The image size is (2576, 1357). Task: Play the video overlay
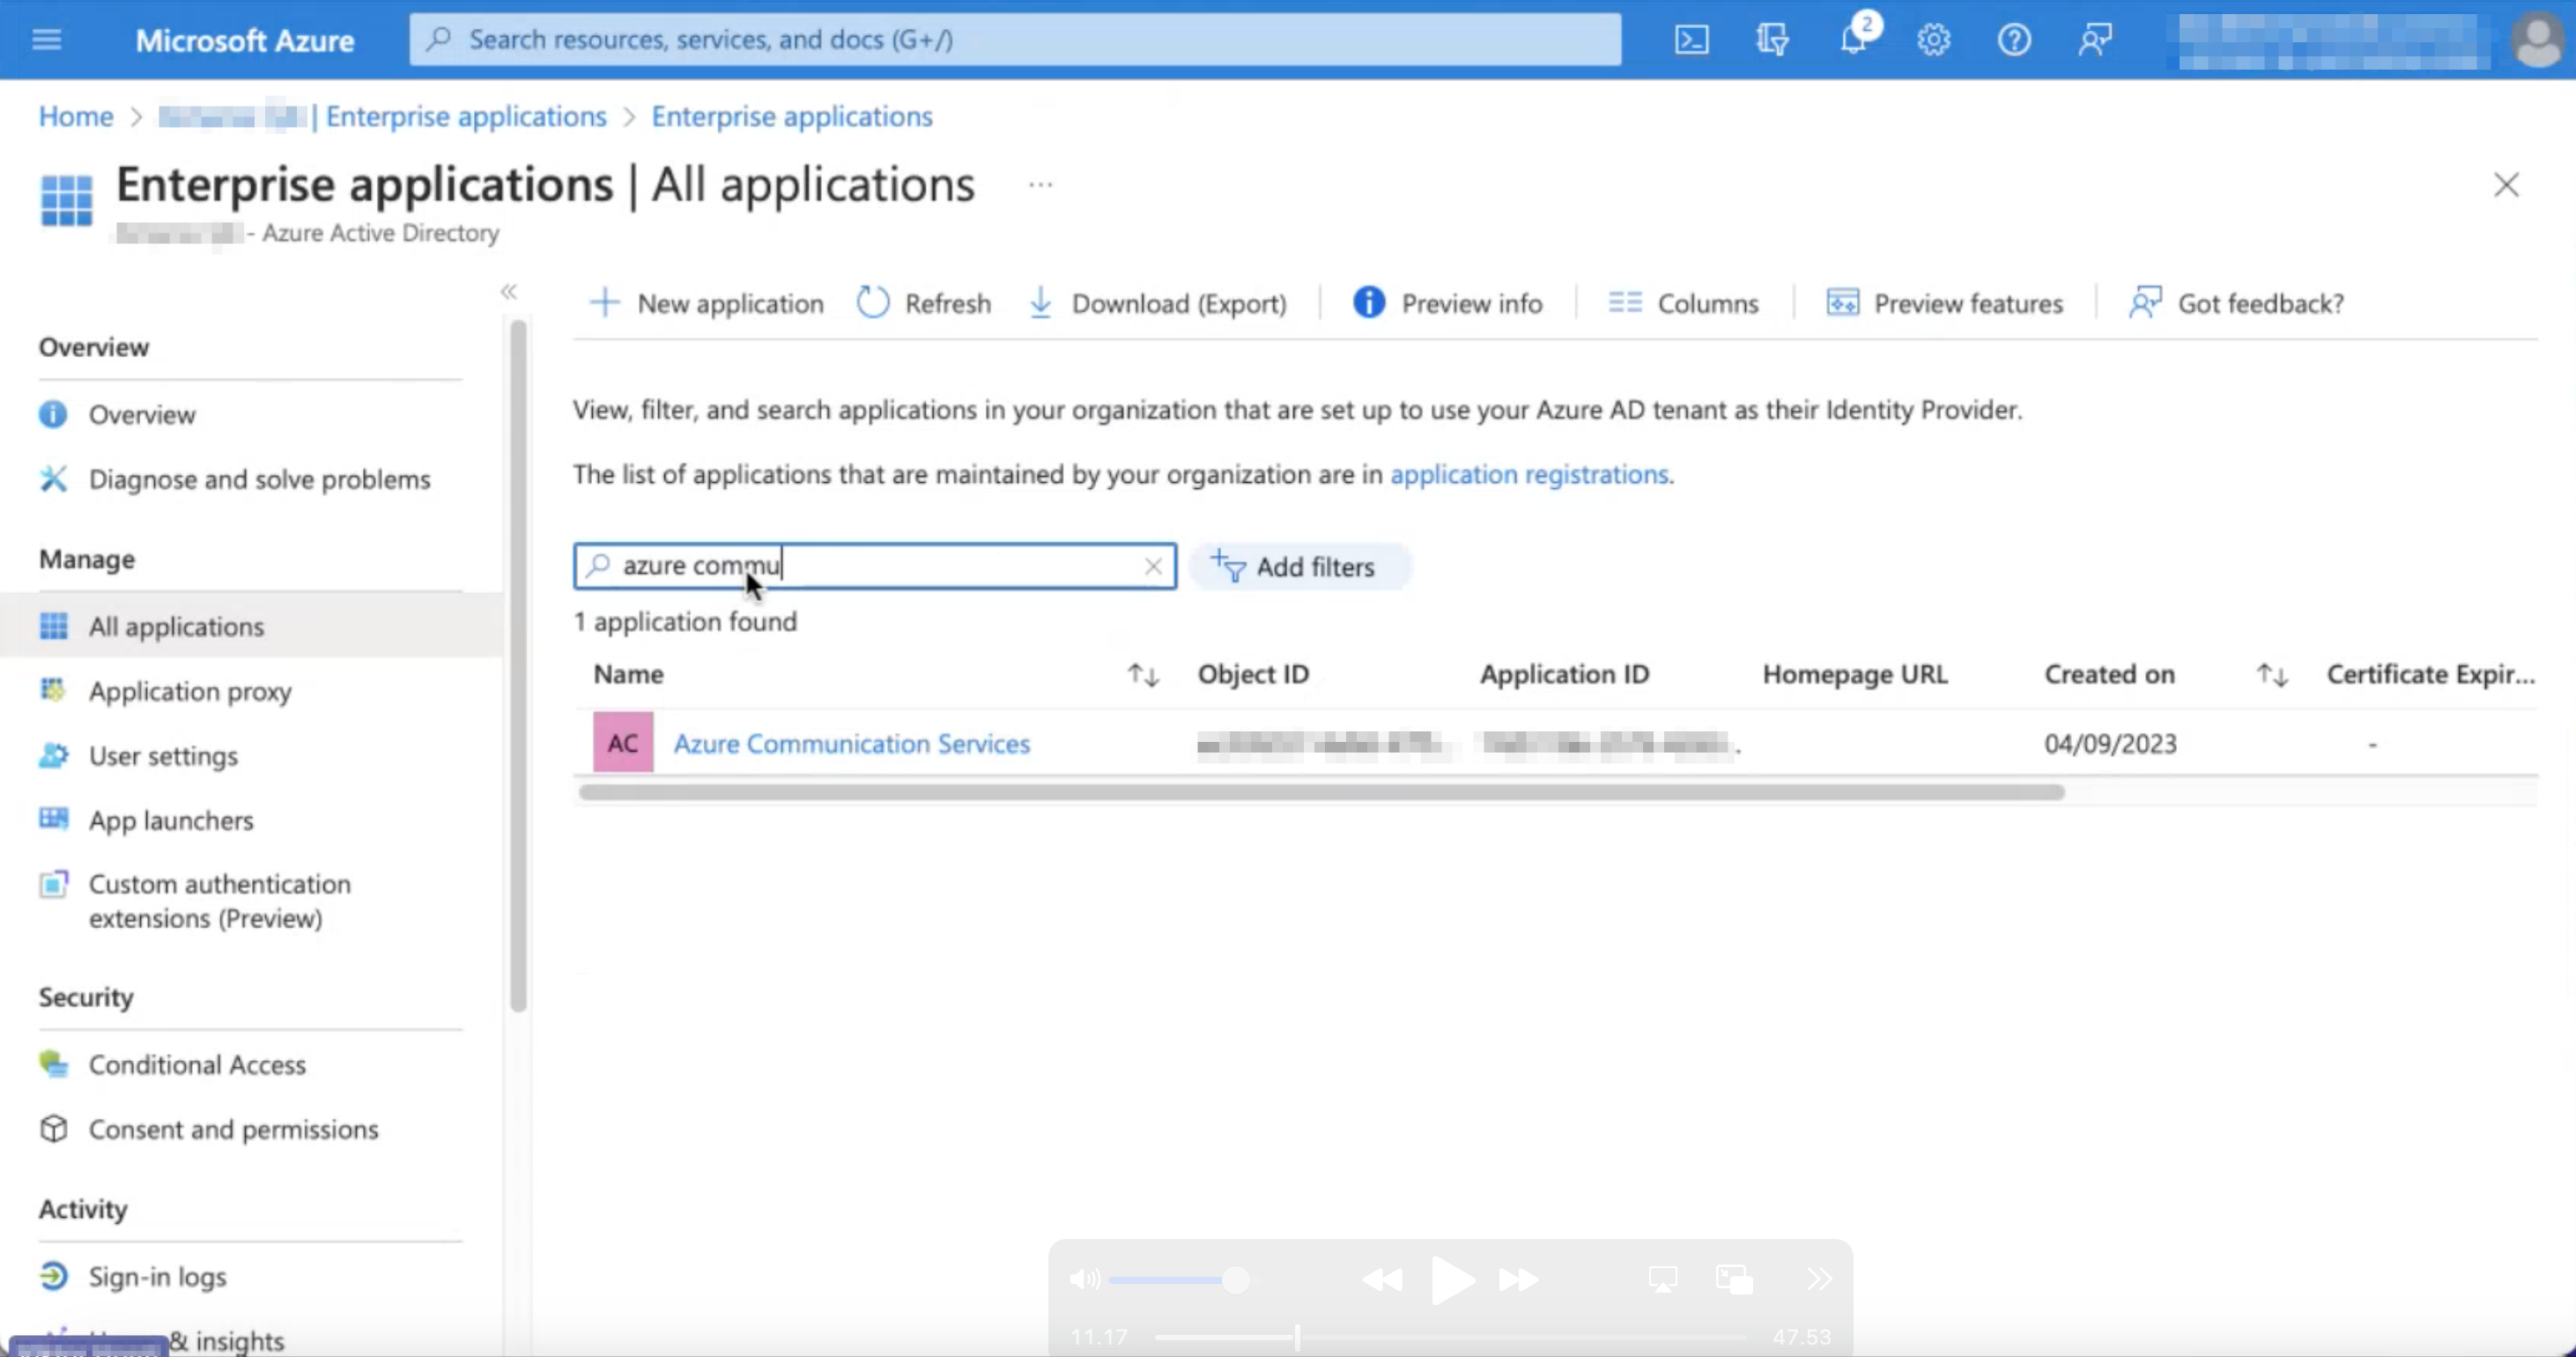(1451, 1280)
